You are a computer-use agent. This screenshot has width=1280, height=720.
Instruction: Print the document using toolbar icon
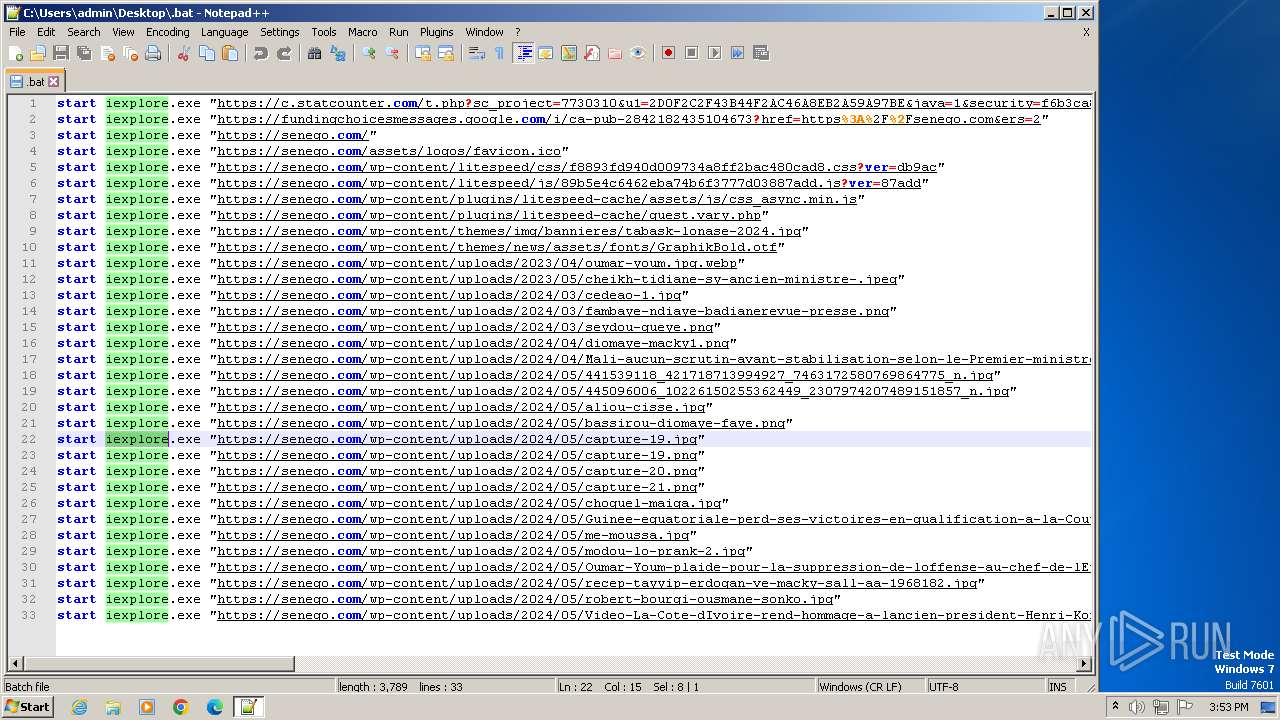pos(153,53)
